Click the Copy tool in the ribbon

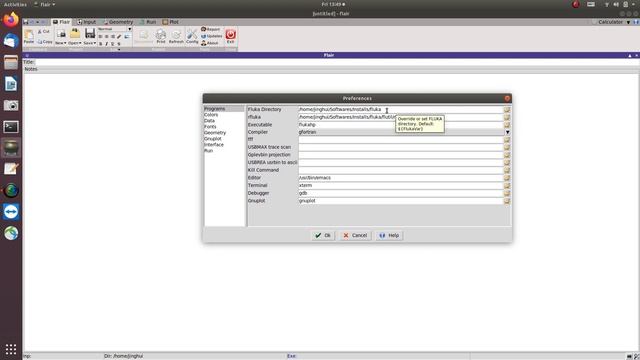coord(44,42)
